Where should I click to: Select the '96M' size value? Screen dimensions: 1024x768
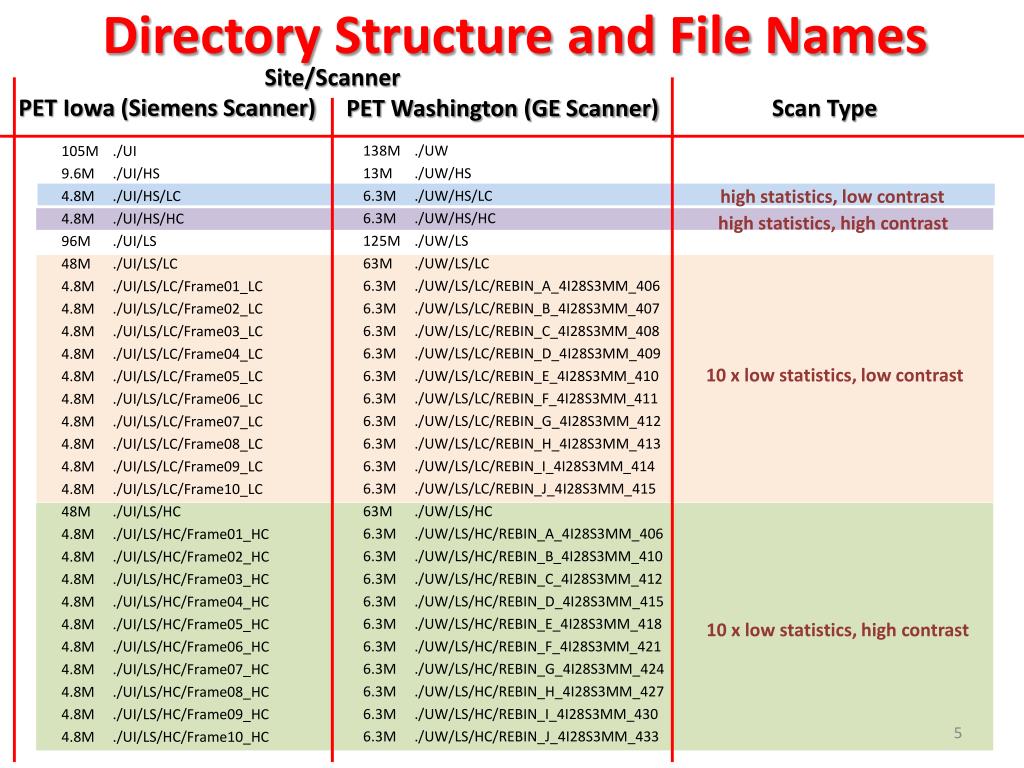[76, 241]
